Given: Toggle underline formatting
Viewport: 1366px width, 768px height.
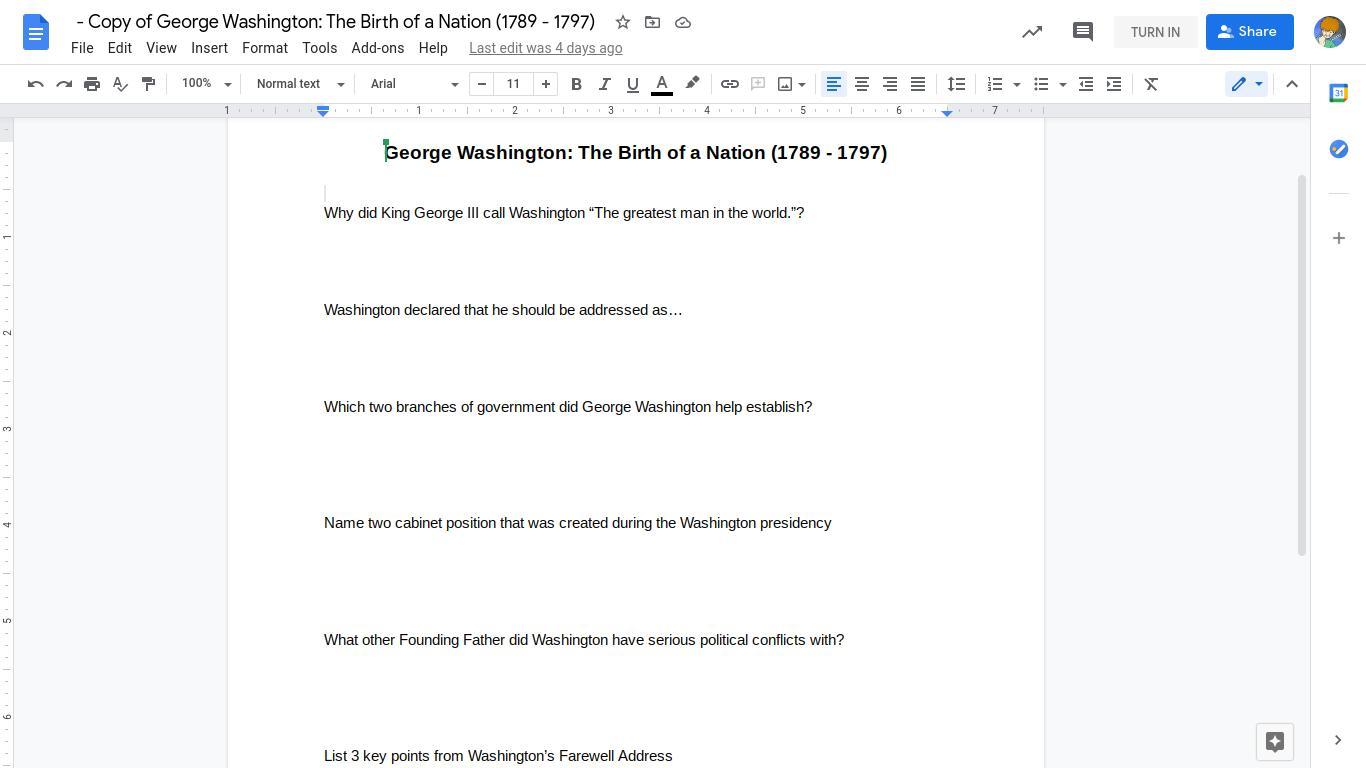Looking at the screenshot, I should [632, 84].
